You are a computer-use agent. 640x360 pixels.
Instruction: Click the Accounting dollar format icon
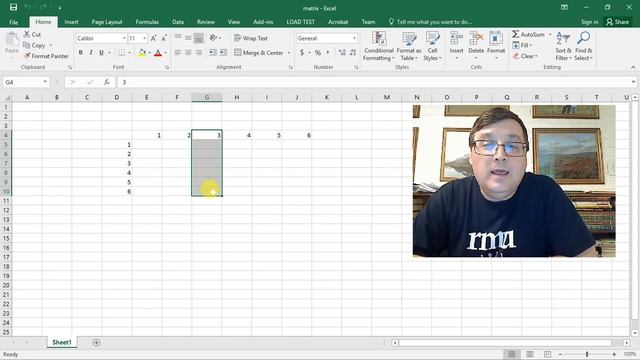coord(302,53)
